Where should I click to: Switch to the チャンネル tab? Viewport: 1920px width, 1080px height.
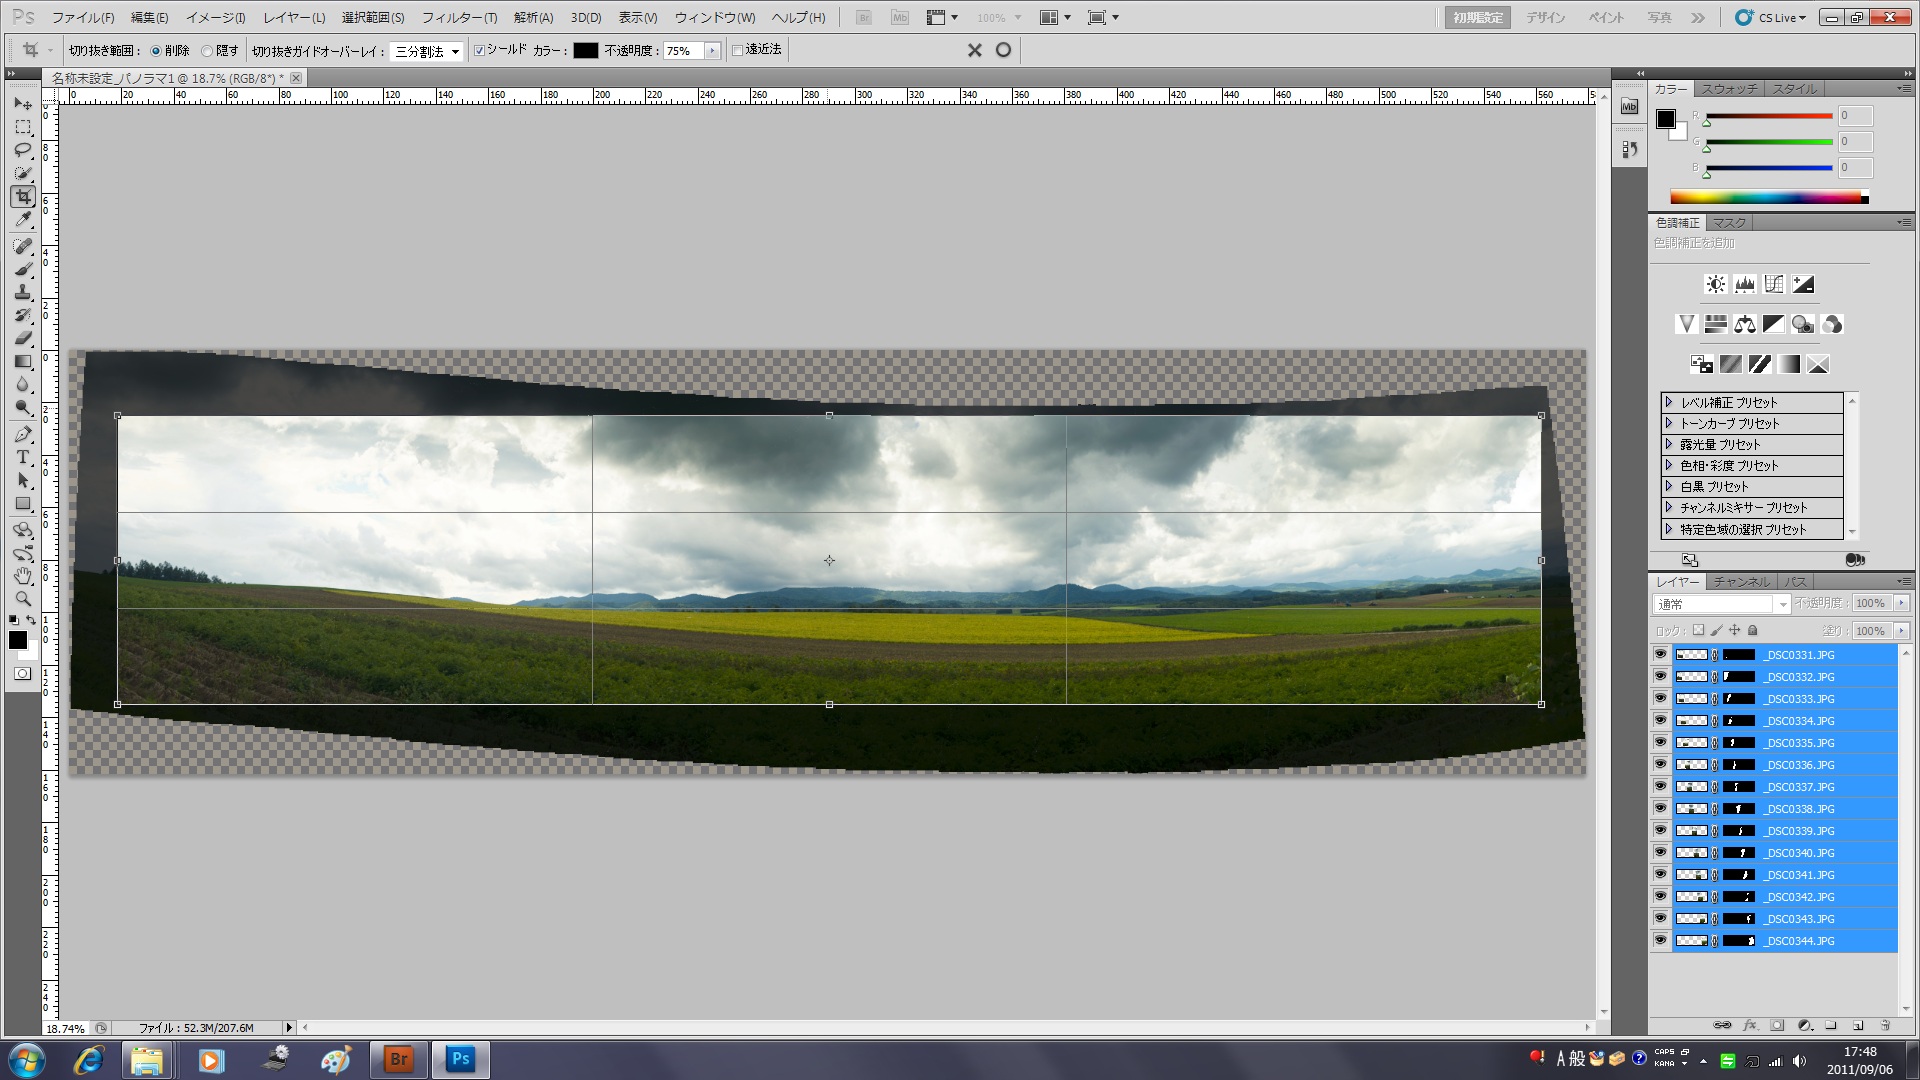1741,582
